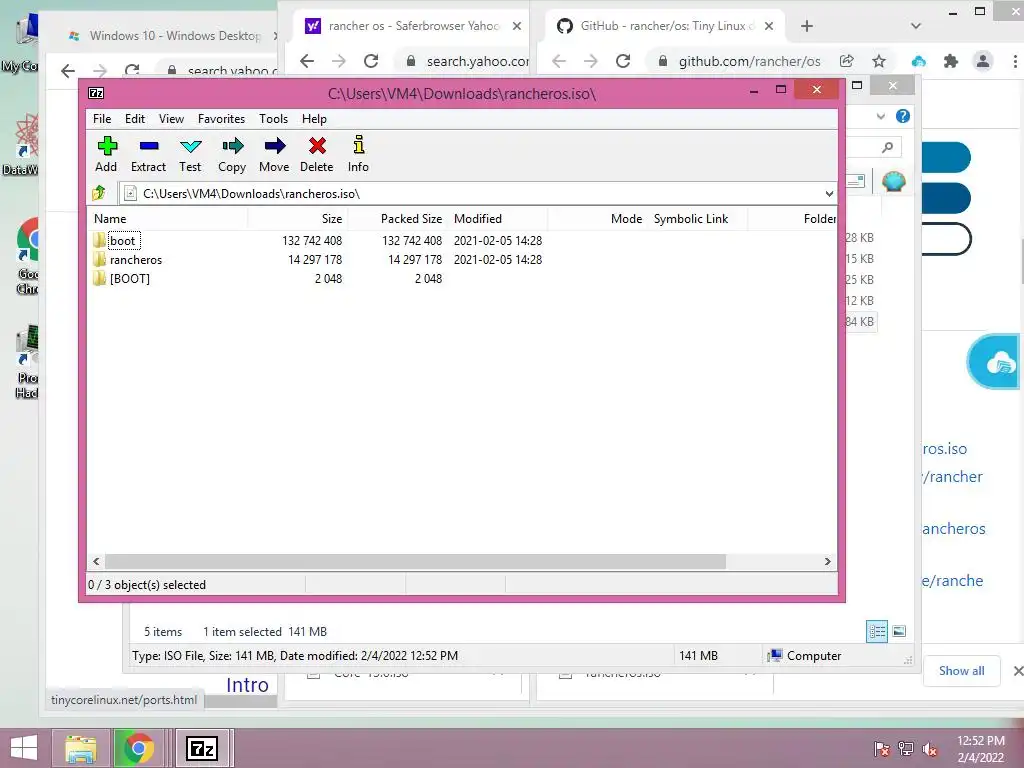The image size is (1024, 768).
Task: Switch to rancher os Yahoo tab
Action: click(x=413, y=26)
